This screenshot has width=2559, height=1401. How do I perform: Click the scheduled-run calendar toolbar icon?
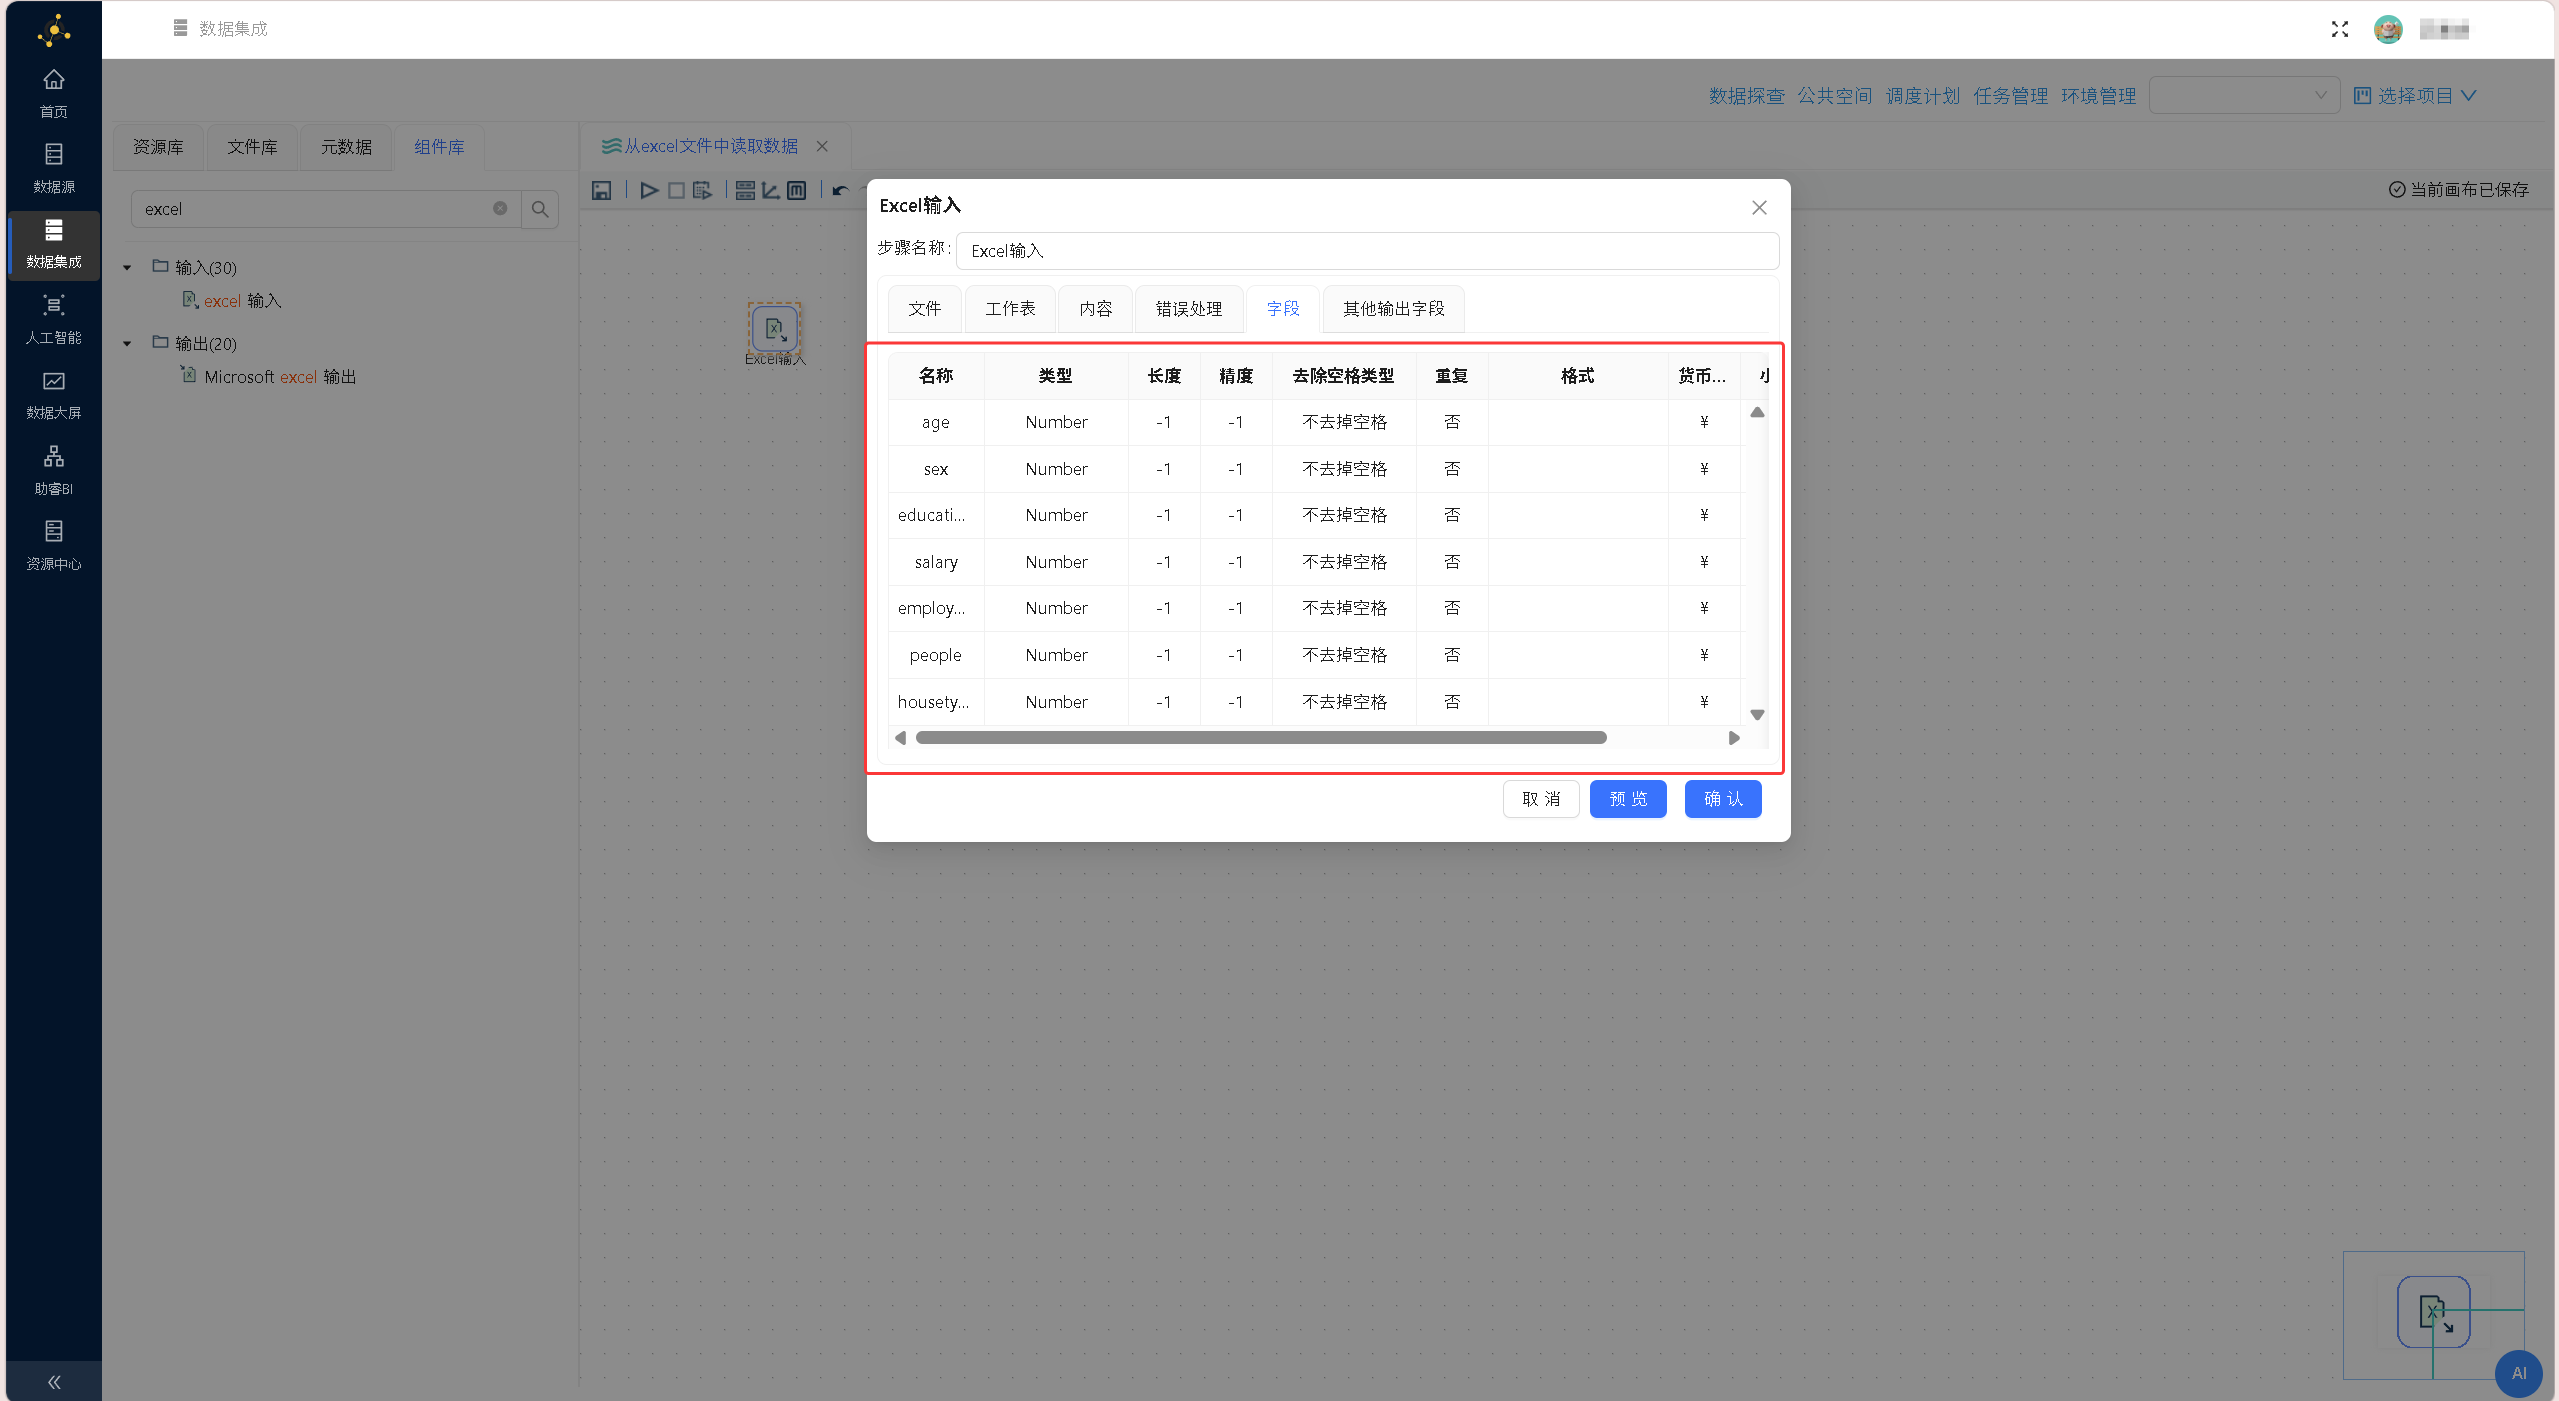(x=702, y=190)
